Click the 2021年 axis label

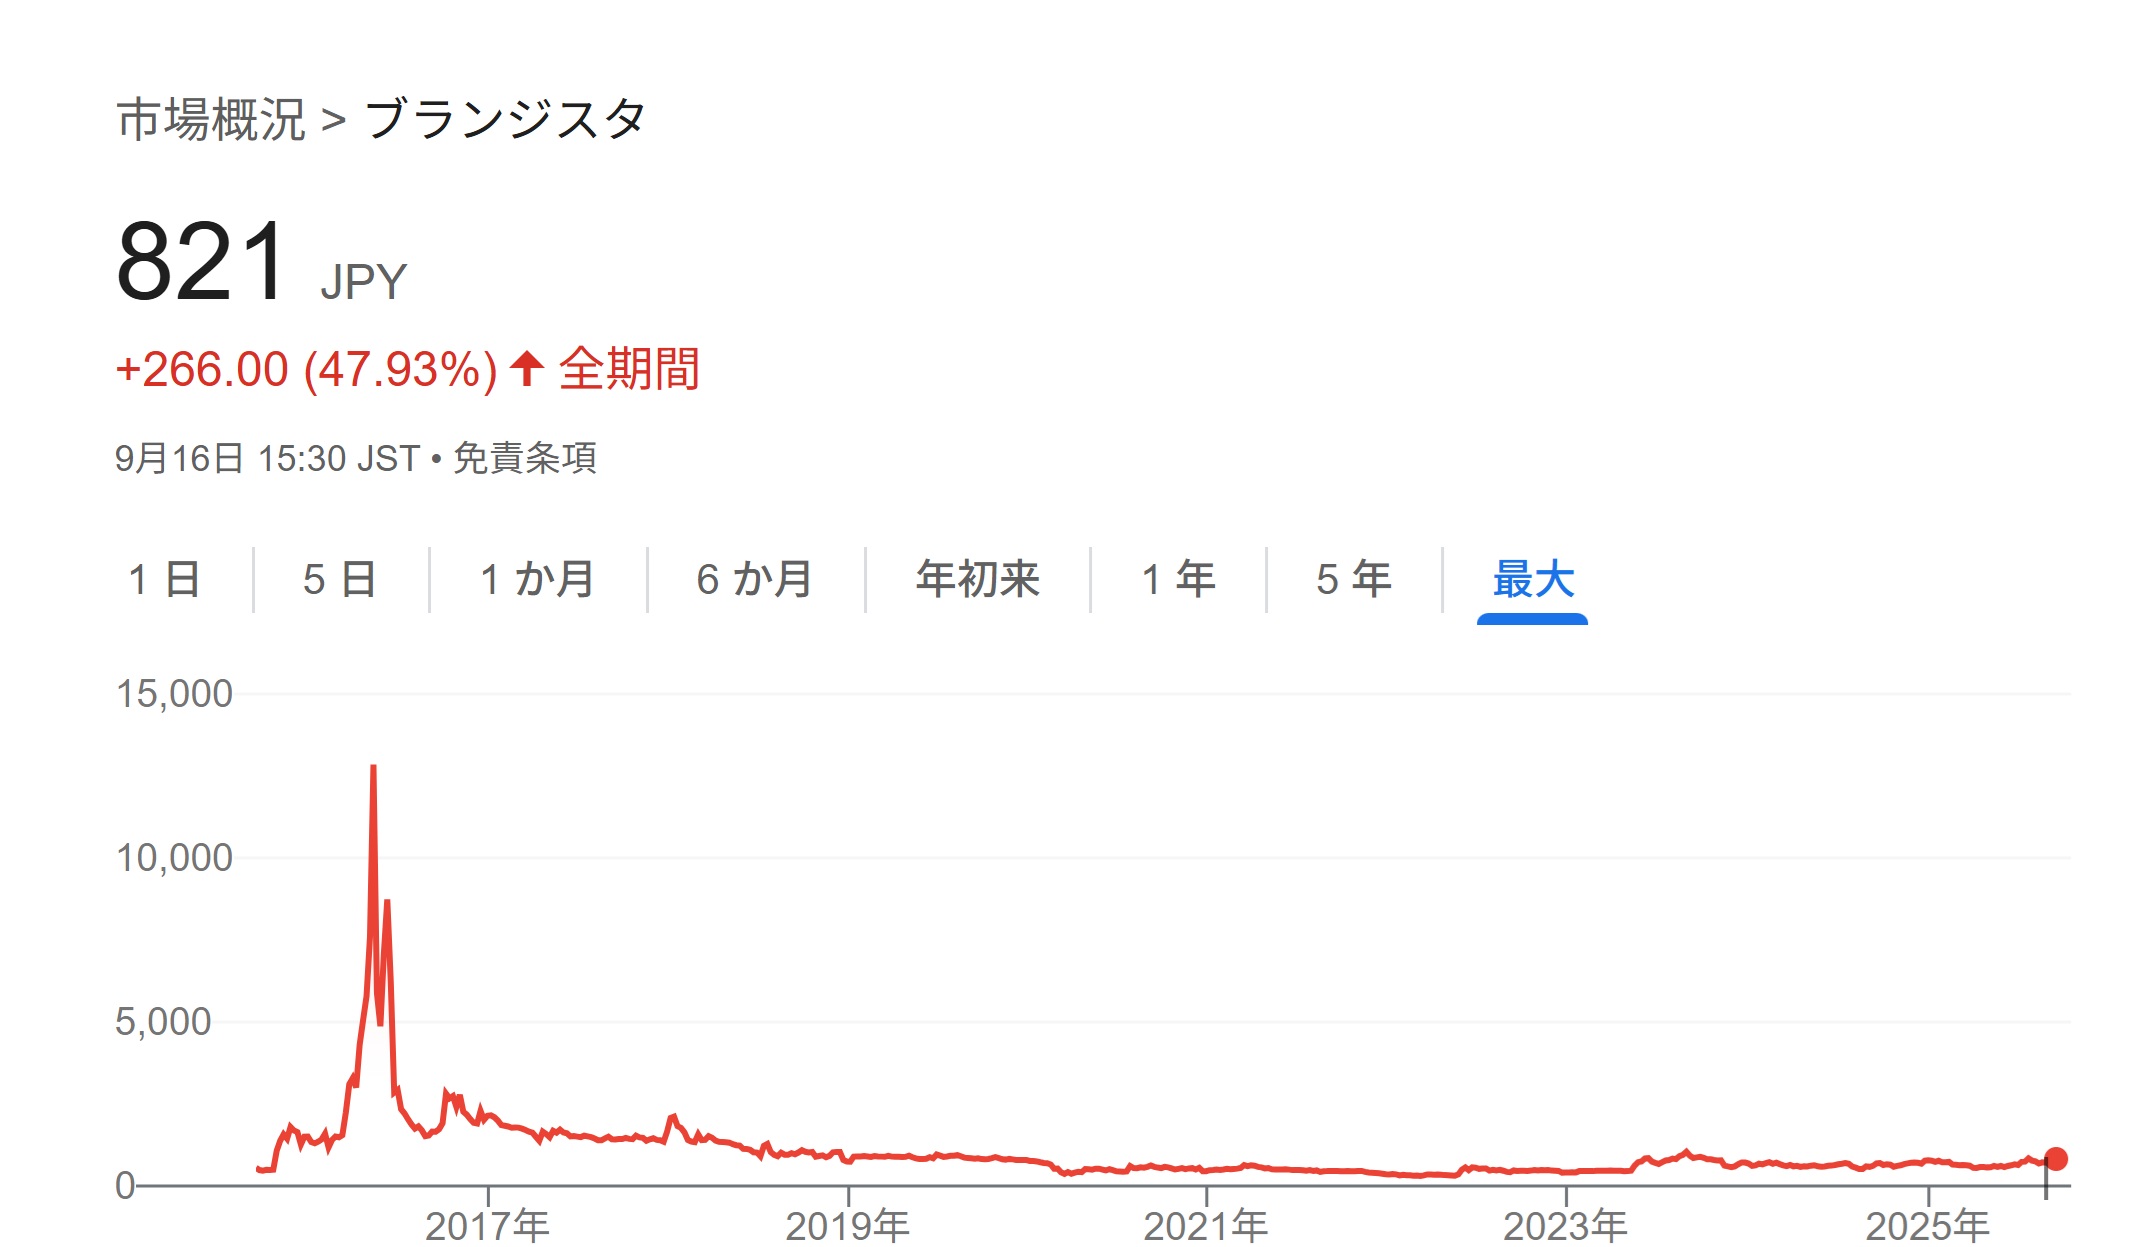coord(1206,1226)
